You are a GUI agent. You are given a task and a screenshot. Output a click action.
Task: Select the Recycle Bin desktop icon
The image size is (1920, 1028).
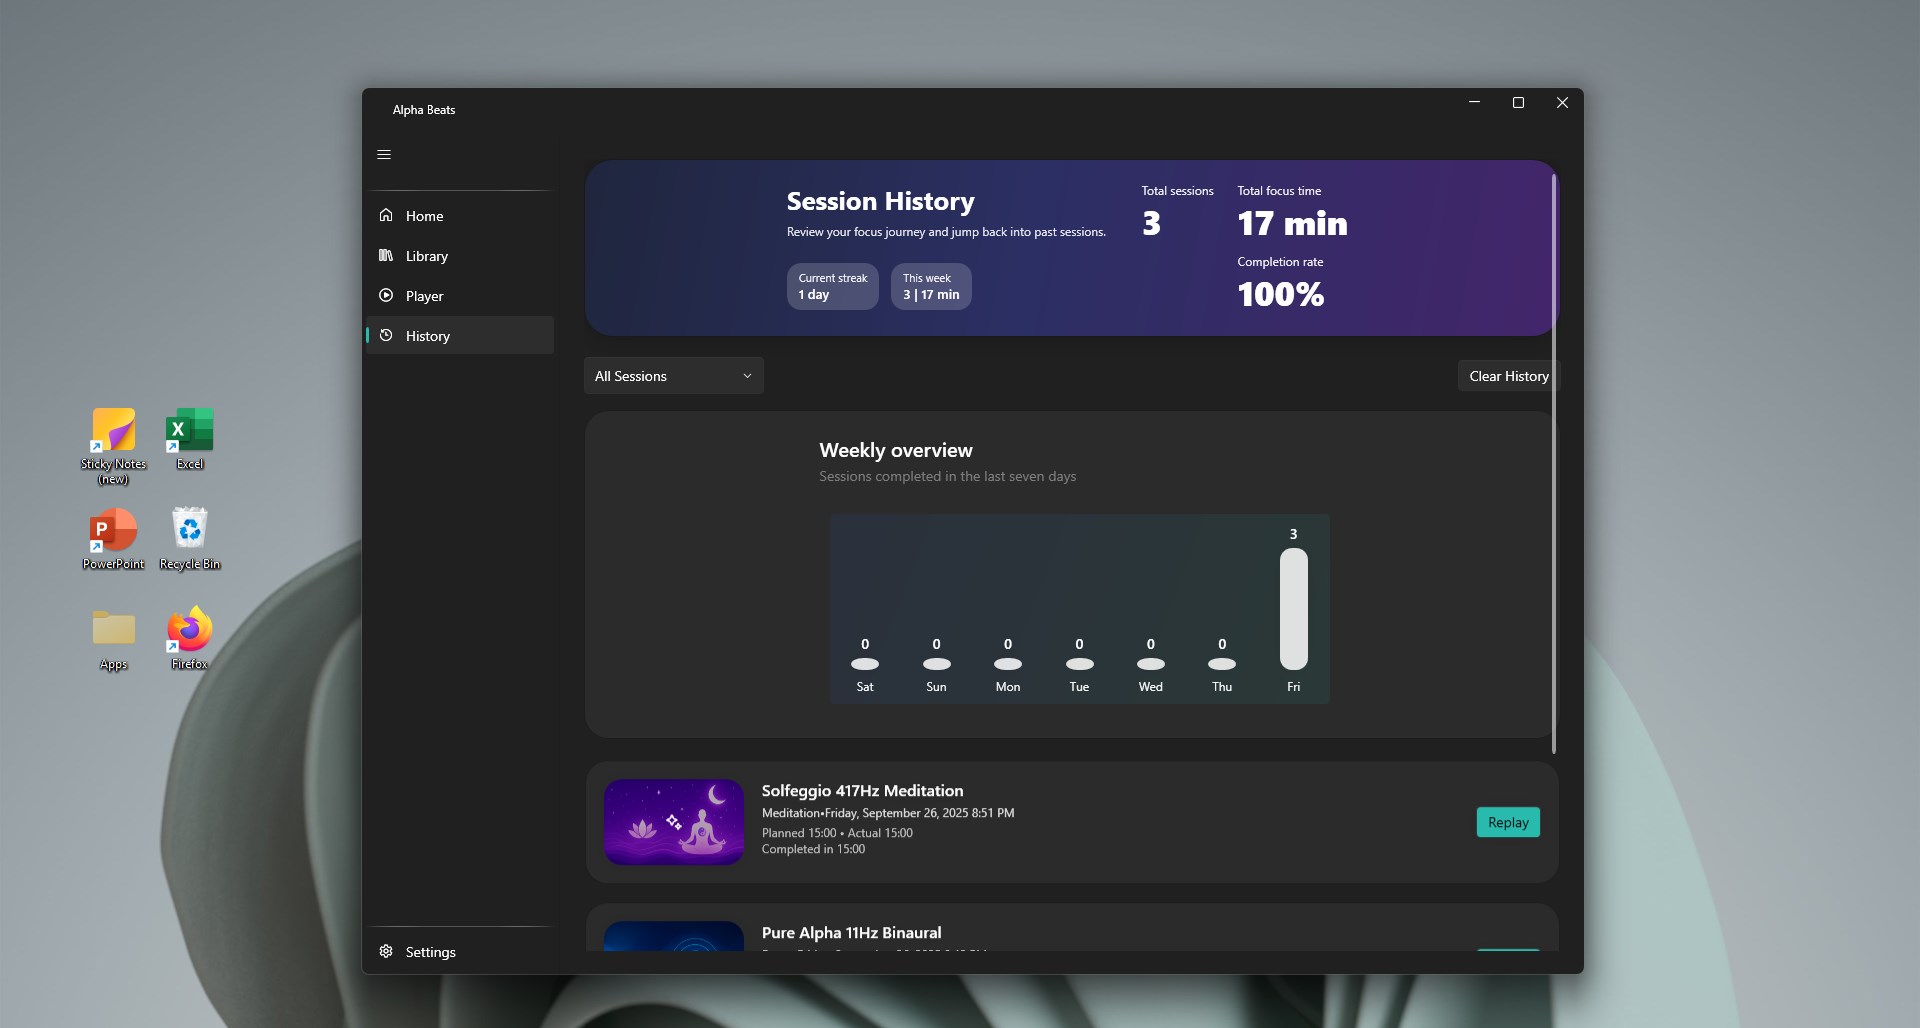190,539
